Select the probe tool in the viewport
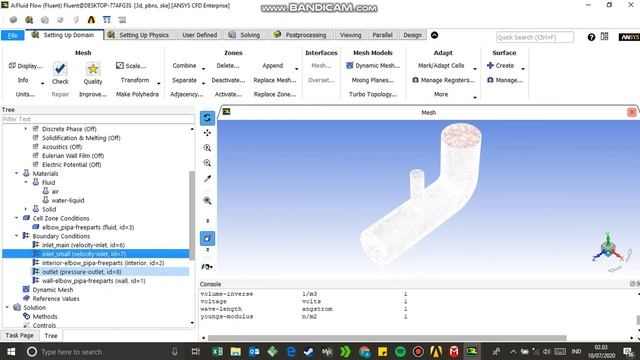This screenshot has width=640, height=360. coord(207,178)
